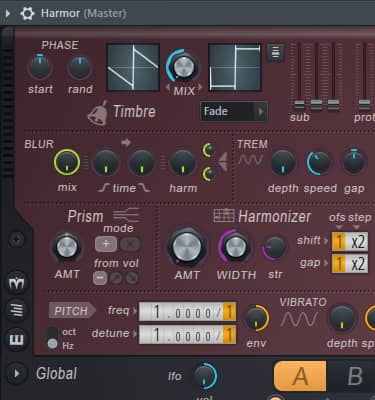The height and width of the screenshot is (400, 375).
Task: Click the upper small green blur knob
Action: point(209,150)
